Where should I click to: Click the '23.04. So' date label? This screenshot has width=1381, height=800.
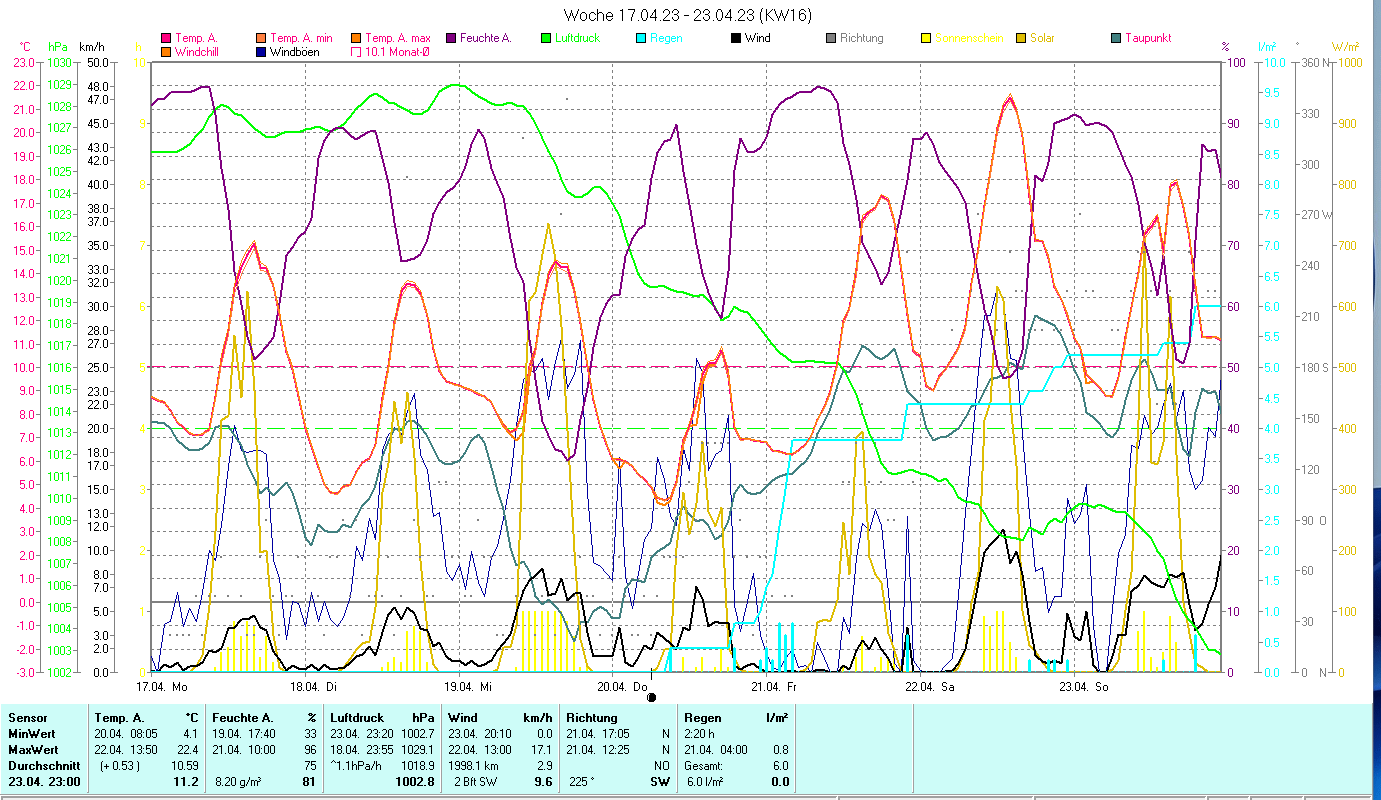(x=1083, y=686)
